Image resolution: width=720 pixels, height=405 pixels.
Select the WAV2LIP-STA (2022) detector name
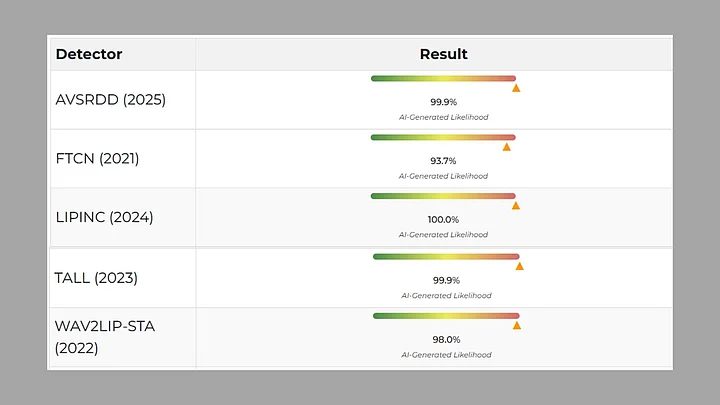click(x=104, y=337)
